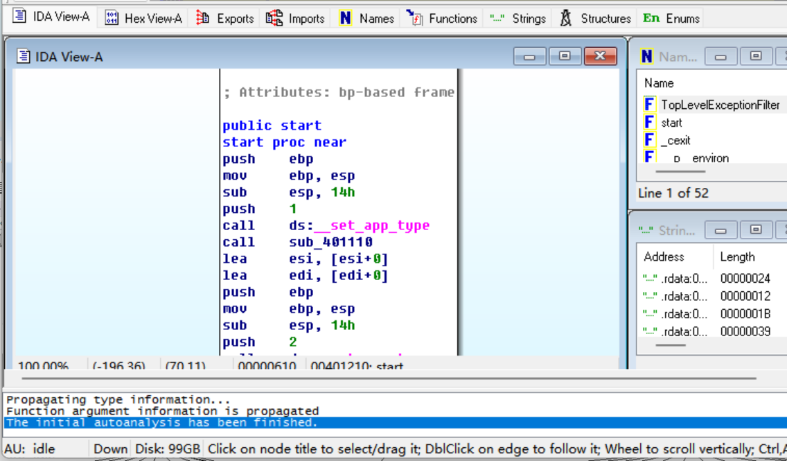This screenshot has height=461, width=788.
Task: Click the F icon beside _cexit
Action: pos(649,139)
